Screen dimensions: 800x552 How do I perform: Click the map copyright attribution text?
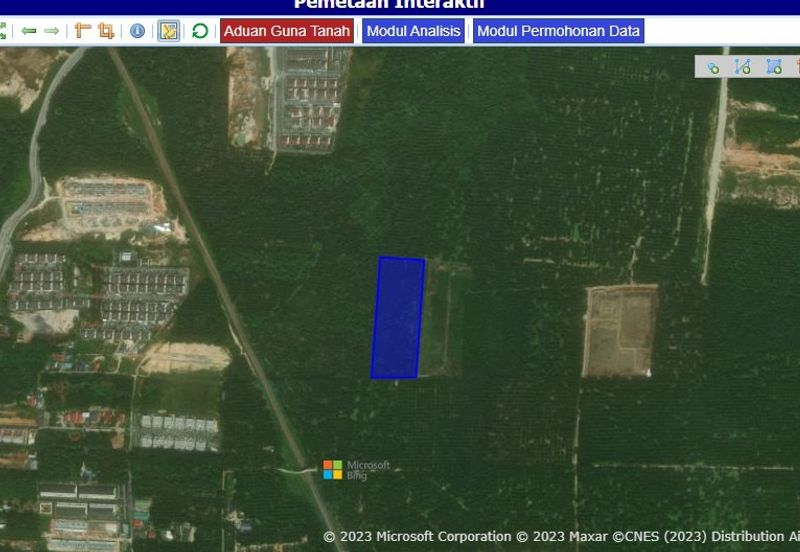(560, 537)
